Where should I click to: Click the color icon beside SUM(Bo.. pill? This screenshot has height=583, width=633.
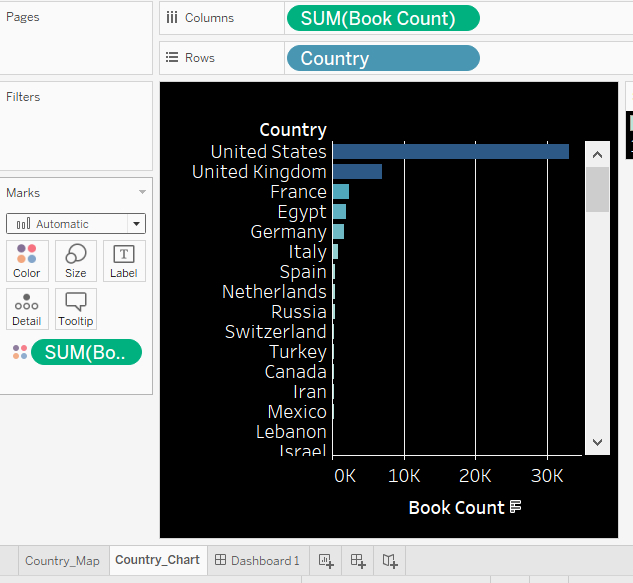[20, 352]
